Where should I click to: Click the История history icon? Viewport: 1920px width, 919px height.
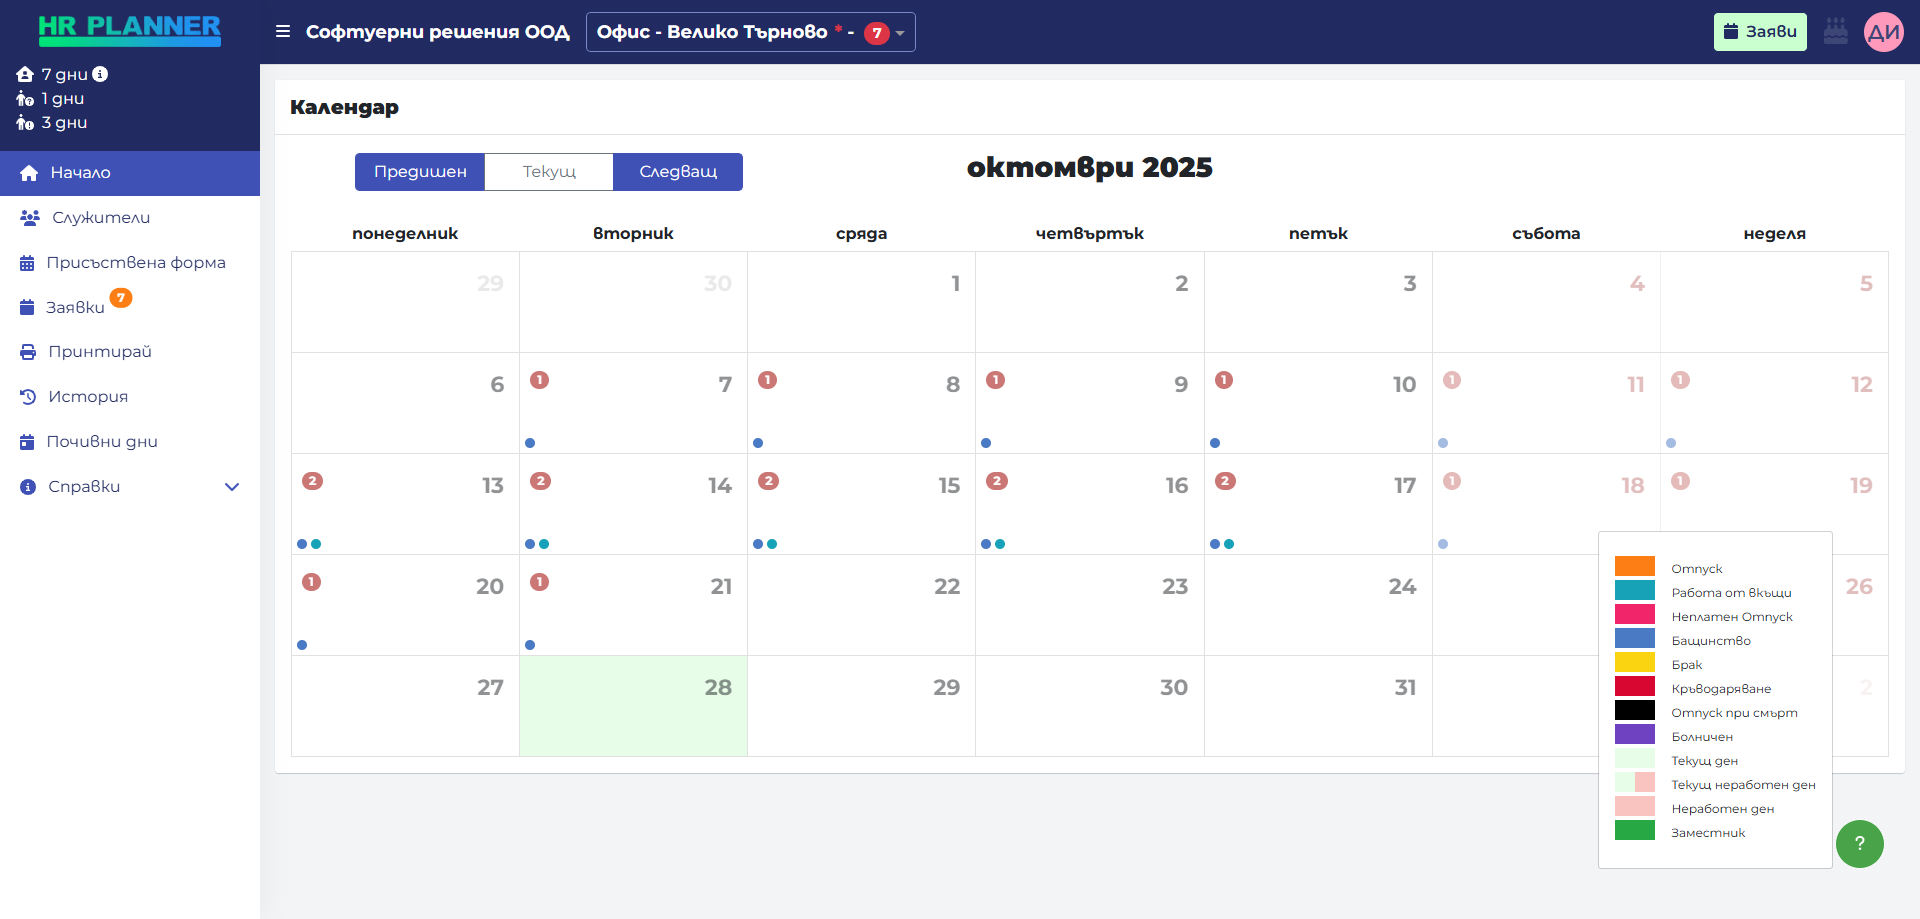[27, 396]
